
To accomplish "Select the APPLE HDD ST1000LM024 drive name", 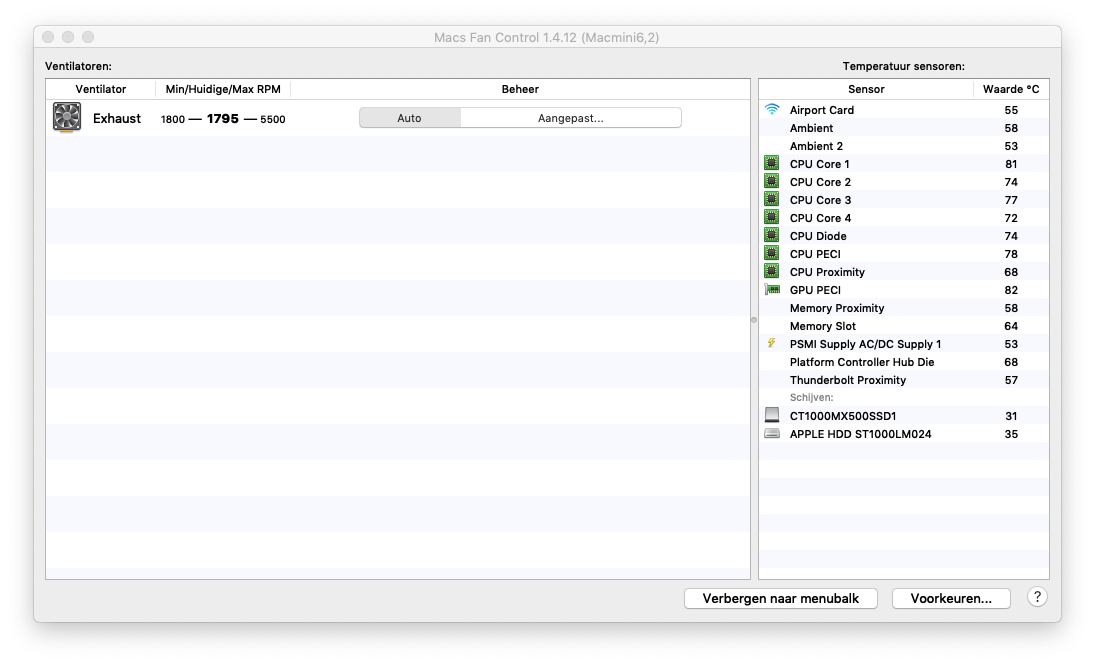I will point(860,434).
